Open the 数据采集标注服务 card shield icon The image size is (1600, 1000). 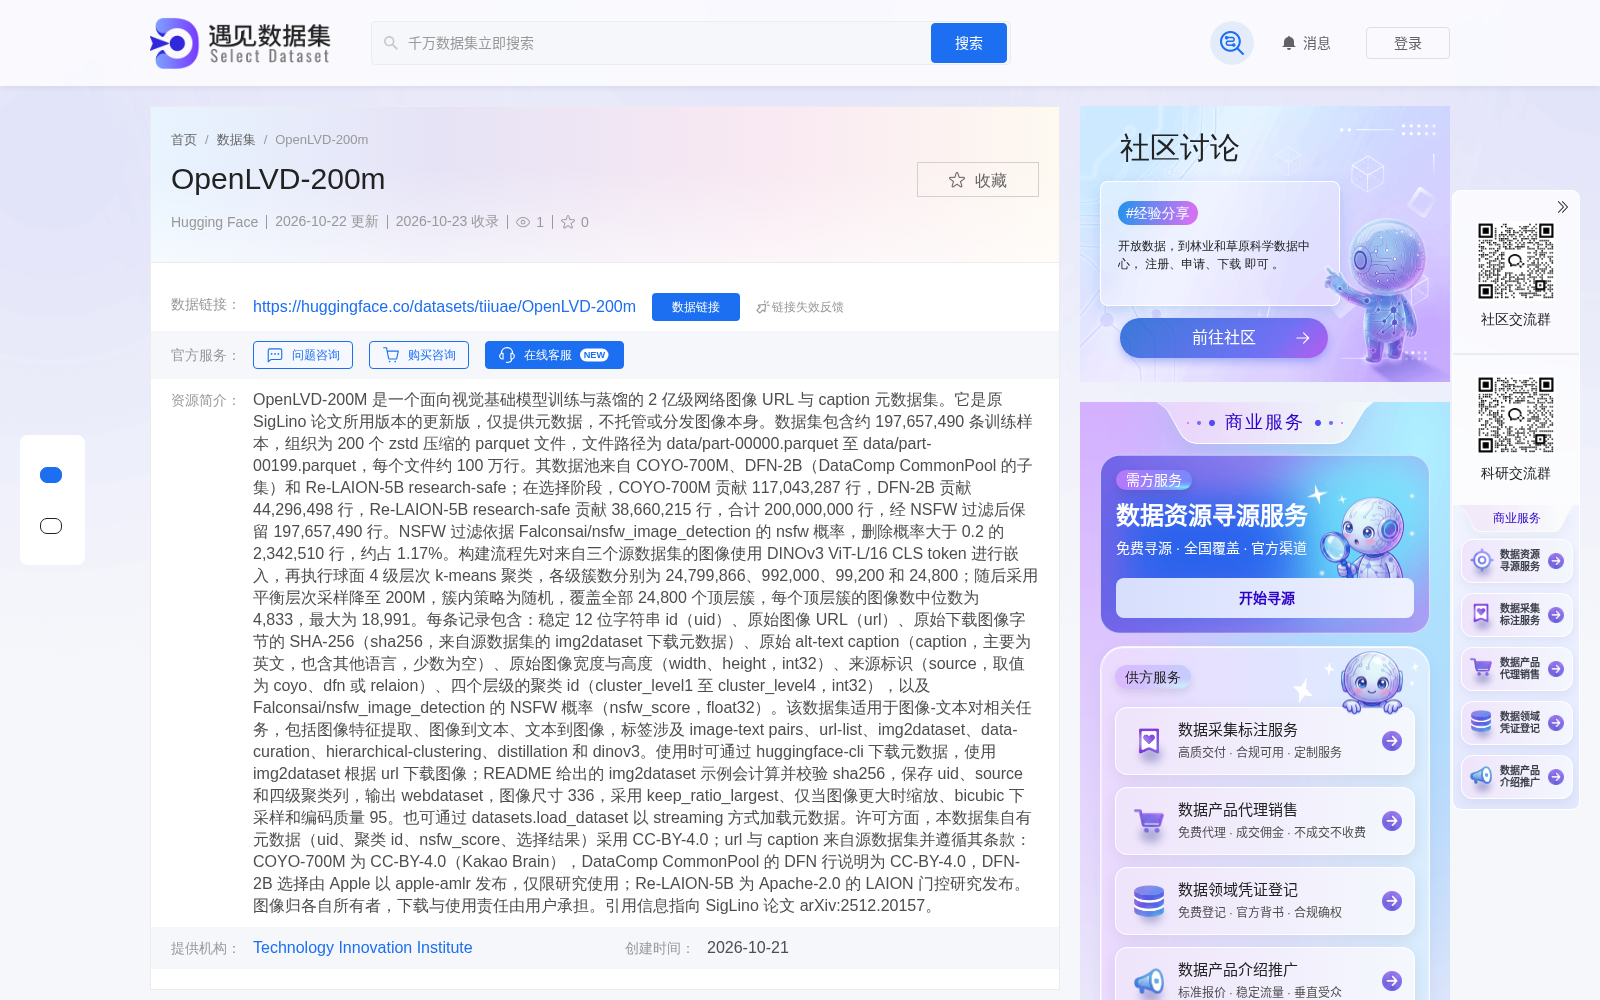pyautogui.click(x=1149, y=741)
